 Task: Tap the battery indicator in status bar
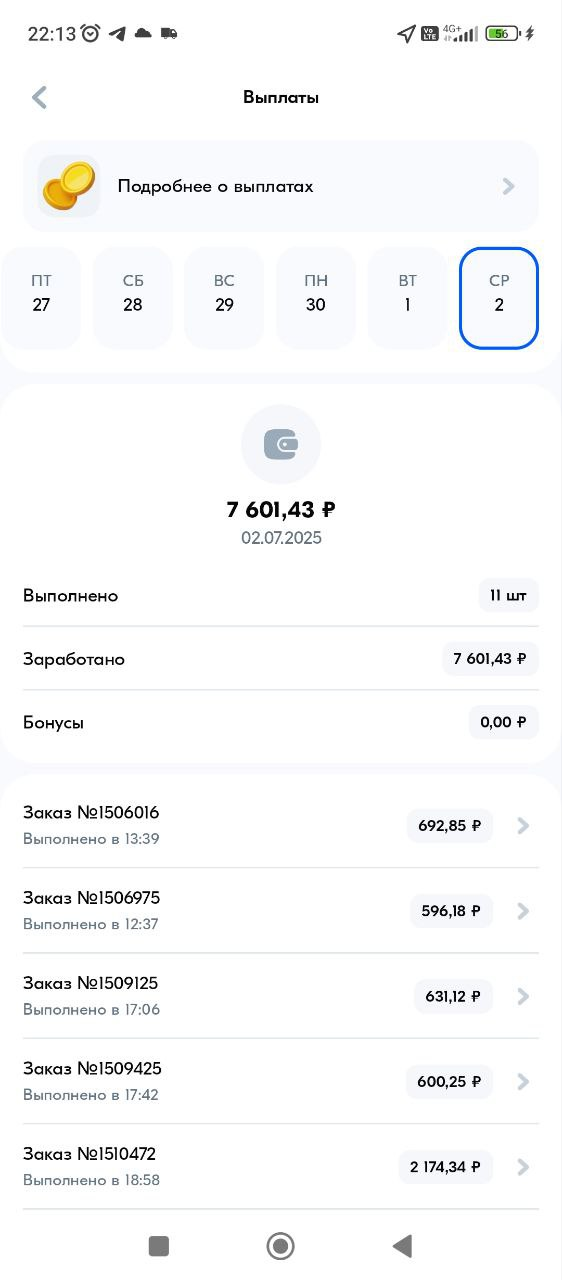point(502,33)
